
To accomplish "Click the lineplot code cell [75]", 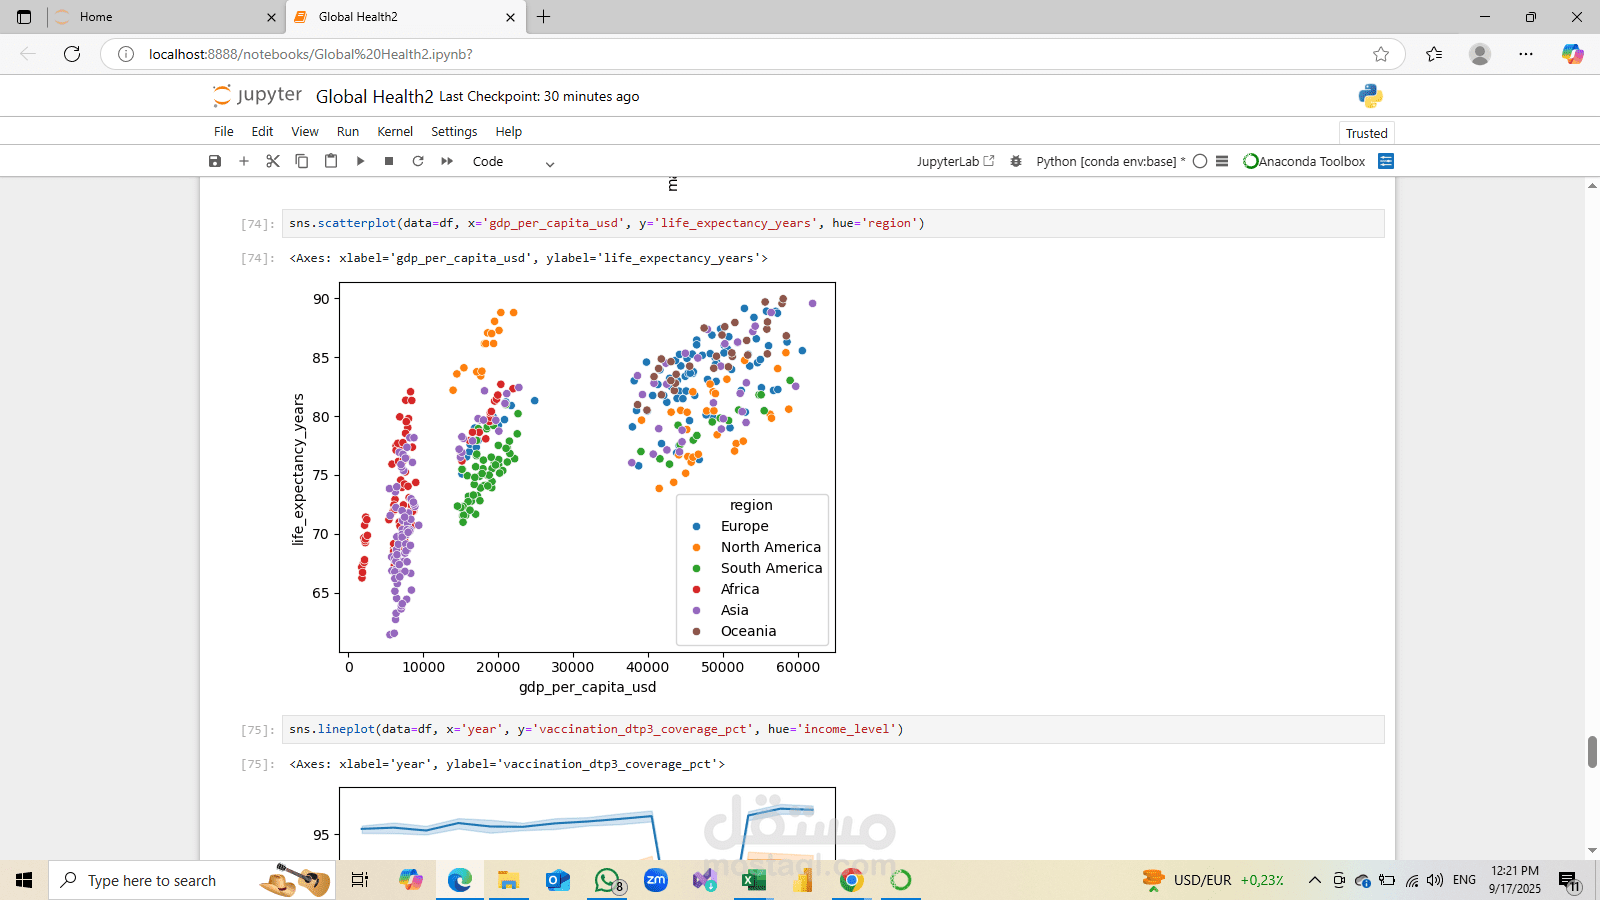I will [x=833, y=729].
